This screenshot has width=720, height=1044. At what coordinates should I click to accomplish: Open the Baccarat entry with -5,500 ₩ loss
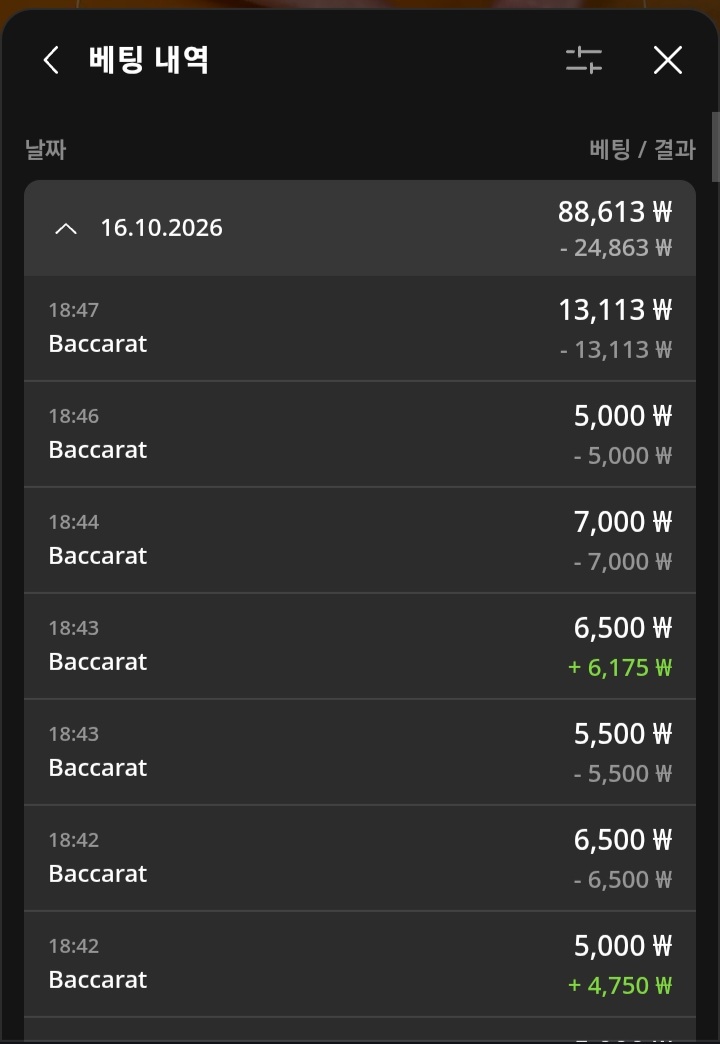(x=360, y=752)
